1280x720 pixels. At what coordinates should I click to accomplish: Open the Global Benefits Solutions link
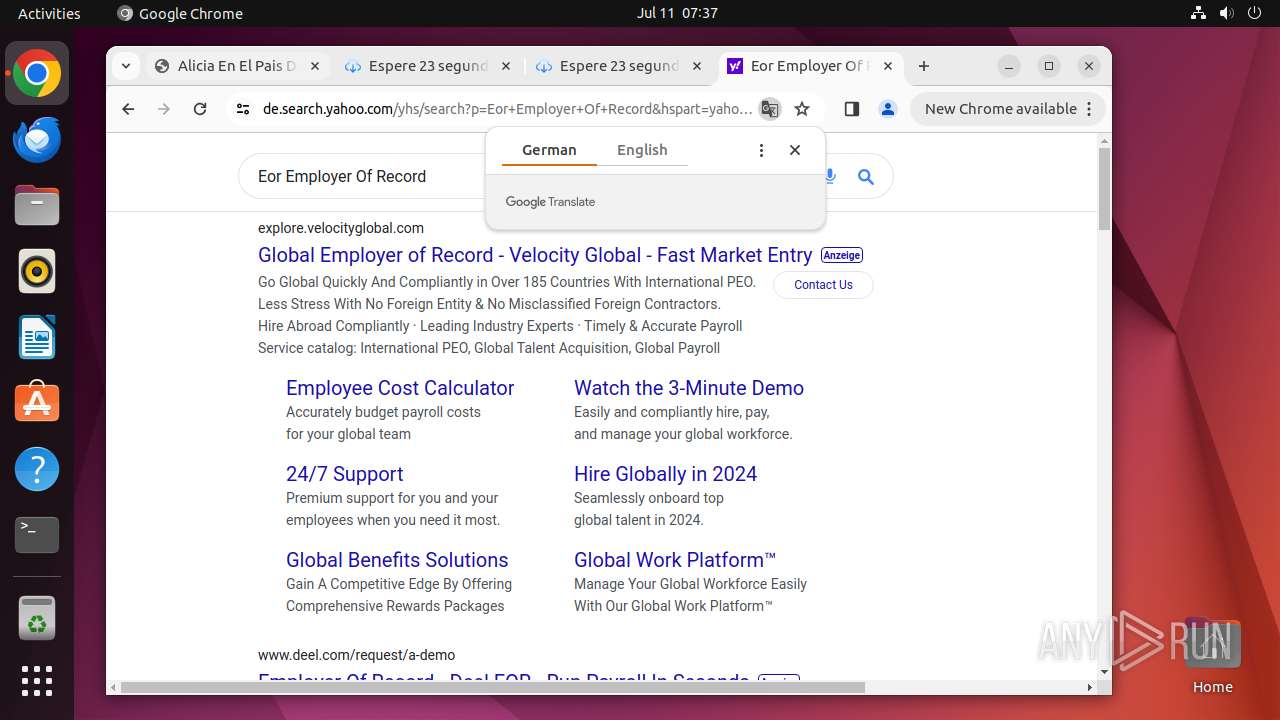(x=397, y=560)
